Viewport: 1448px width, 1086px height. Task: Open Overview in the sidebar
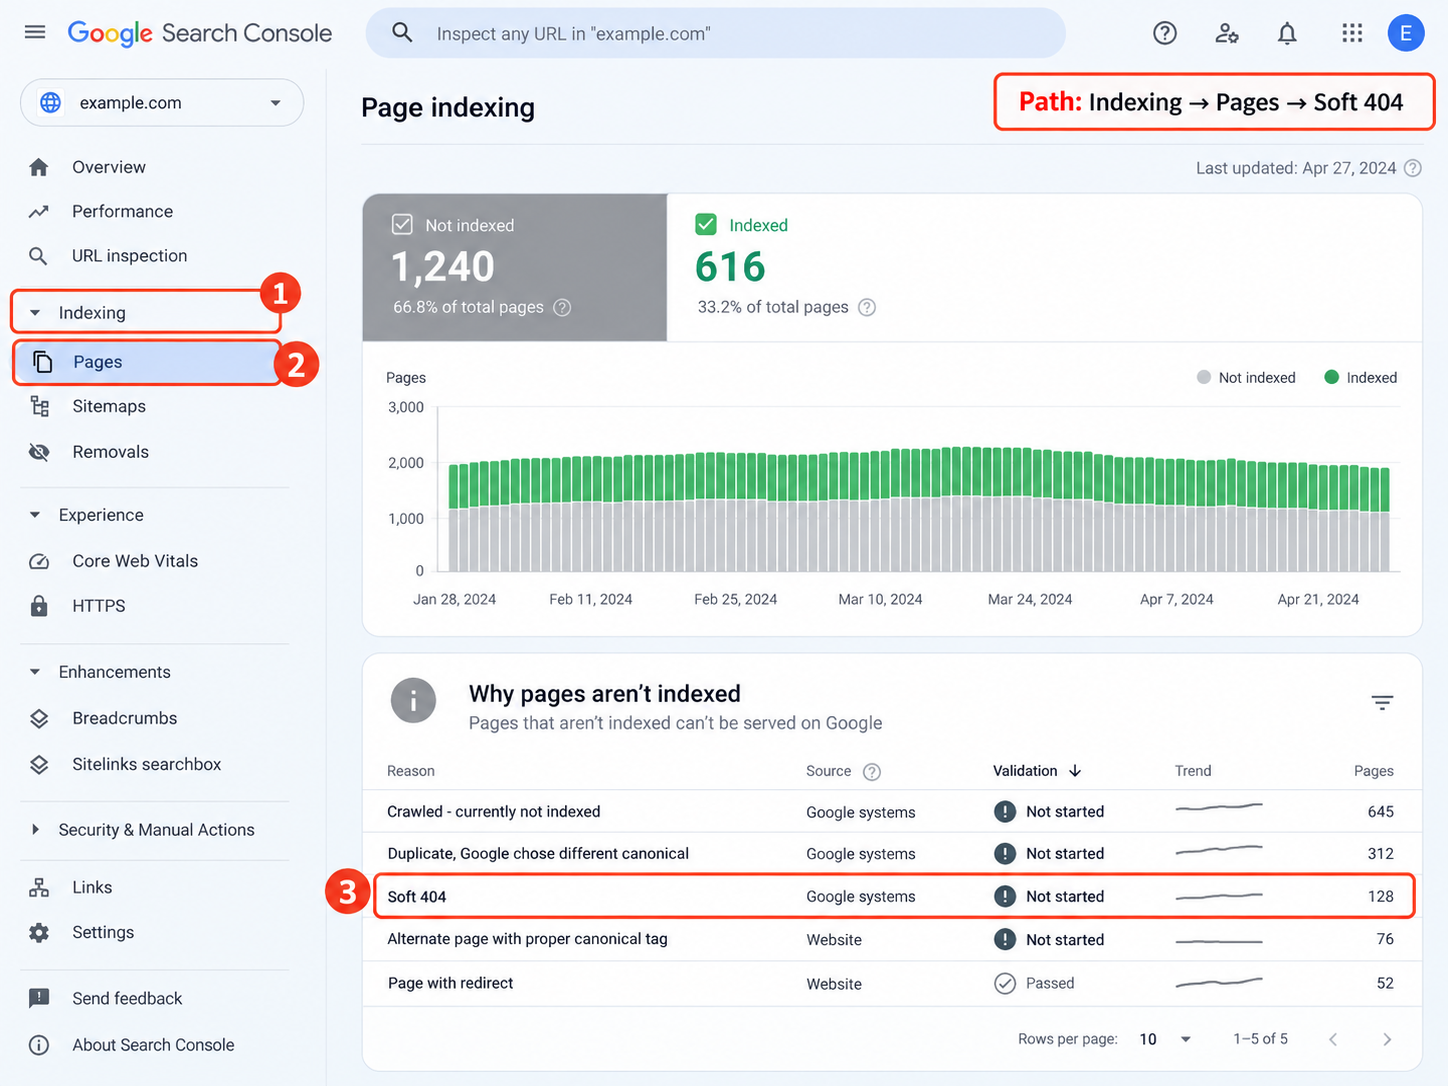coord(109,167)
